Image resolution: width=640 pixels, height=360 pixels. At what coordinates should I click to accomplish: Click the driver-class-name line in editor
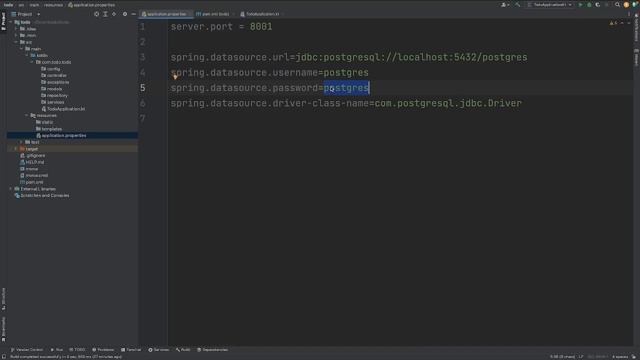click(346, 103)
